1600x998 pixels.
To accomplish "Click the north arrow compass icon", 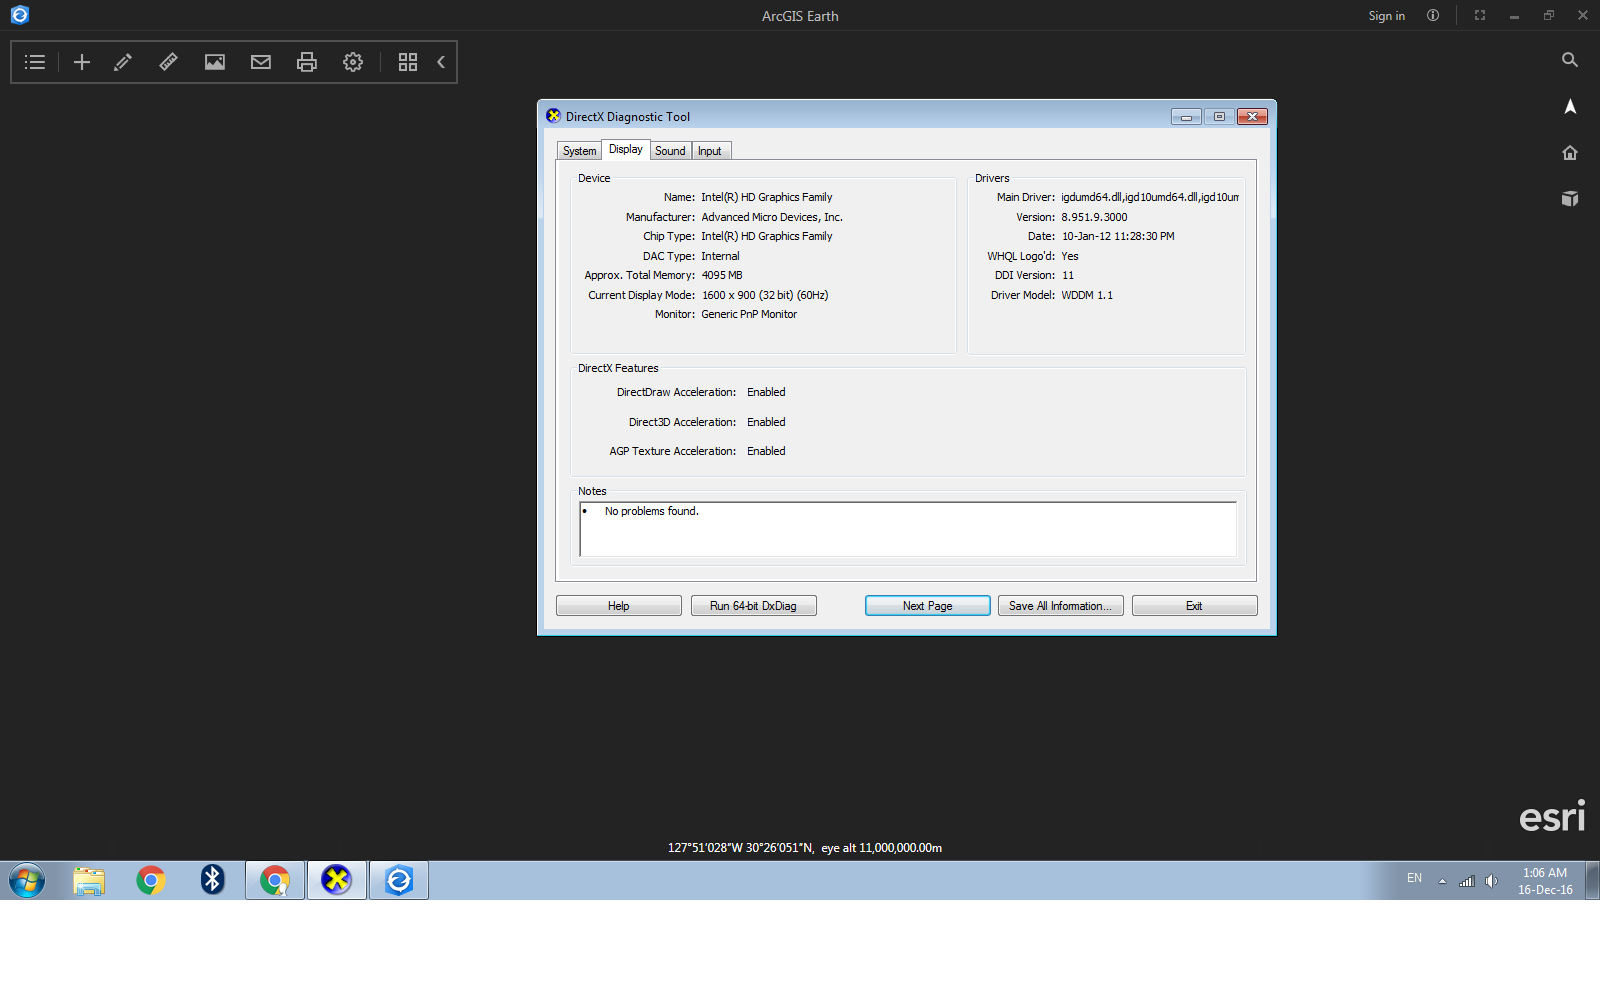I will pyautogui.click(x=1570, y=106).
